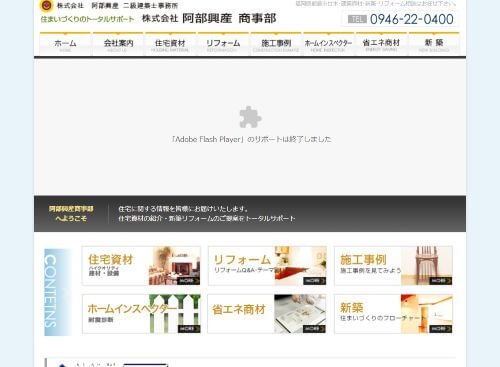Image resolution: width=500 pixels, height=367 pixels.
Task: Click the Adobe Flash Player support-ended message
Action: click(x=252, y=139)
